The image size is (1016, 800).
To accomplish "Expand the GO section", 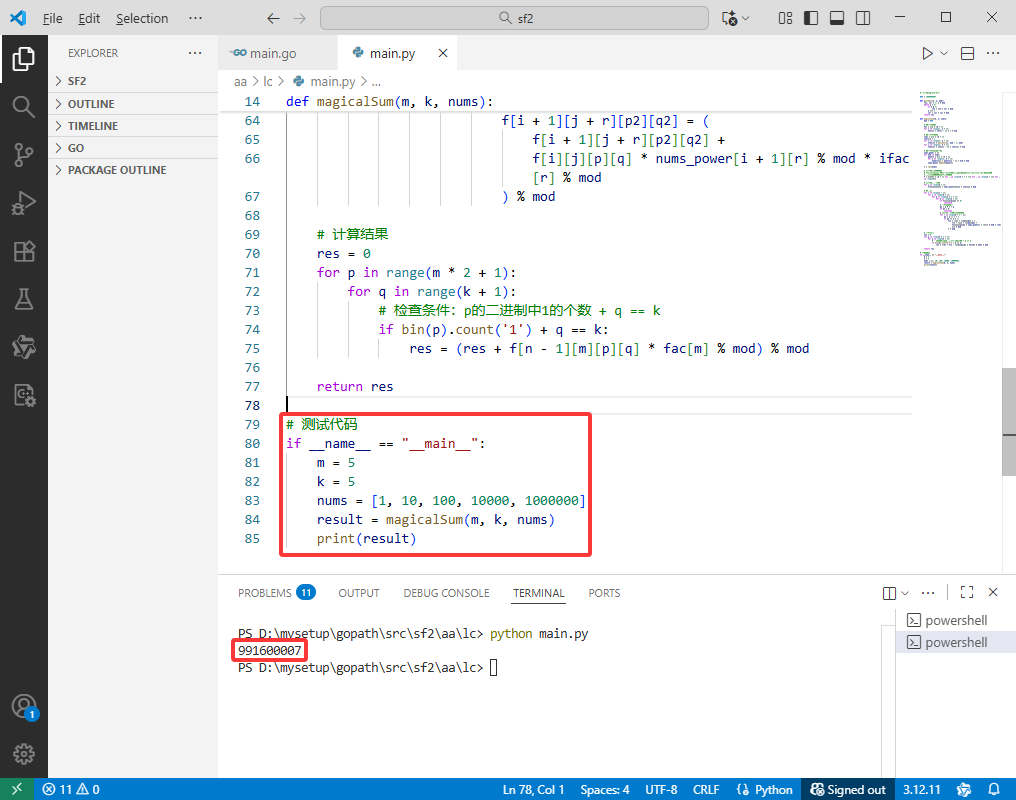I will click(x=133, y=148).
